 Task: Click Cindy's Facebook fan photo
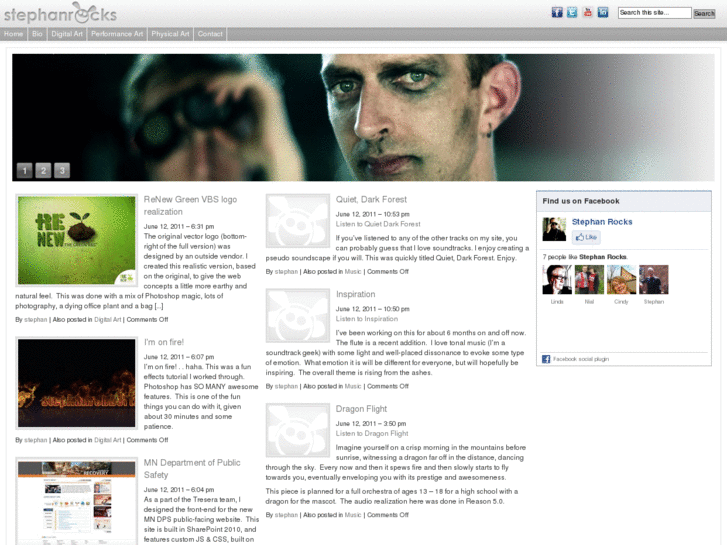(x=621, y=279)
